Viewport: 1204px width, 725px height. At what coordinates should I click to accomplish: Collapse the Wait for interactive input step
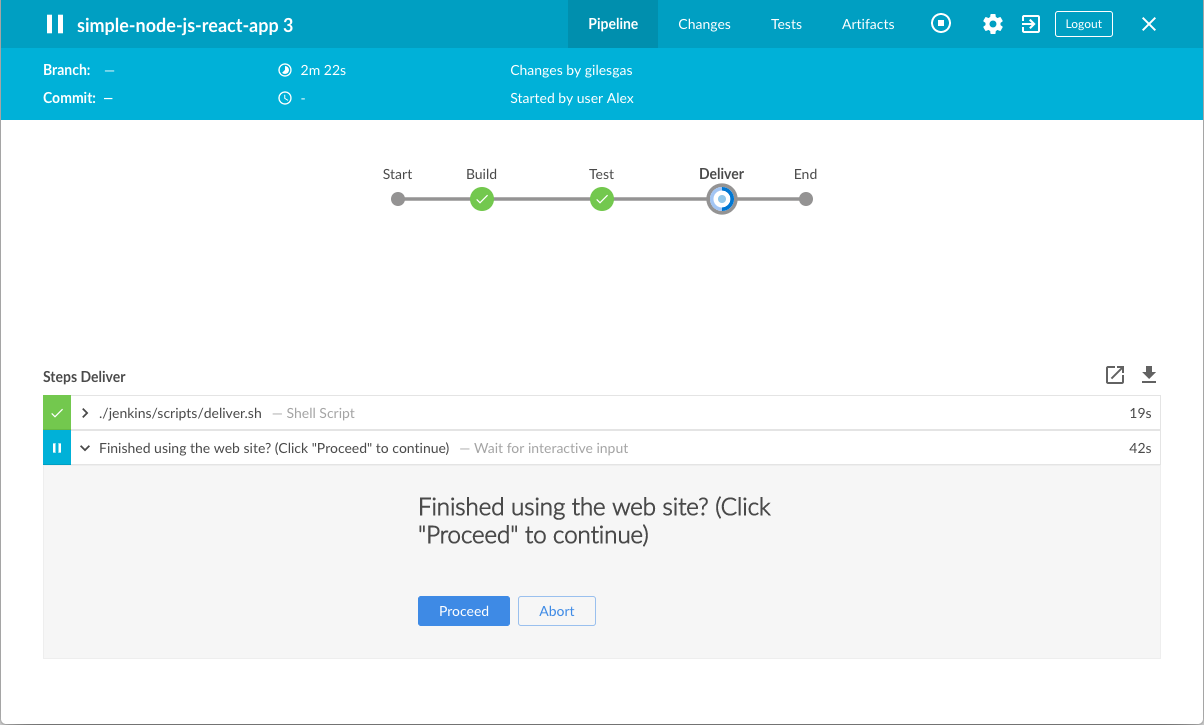point(86,448)
